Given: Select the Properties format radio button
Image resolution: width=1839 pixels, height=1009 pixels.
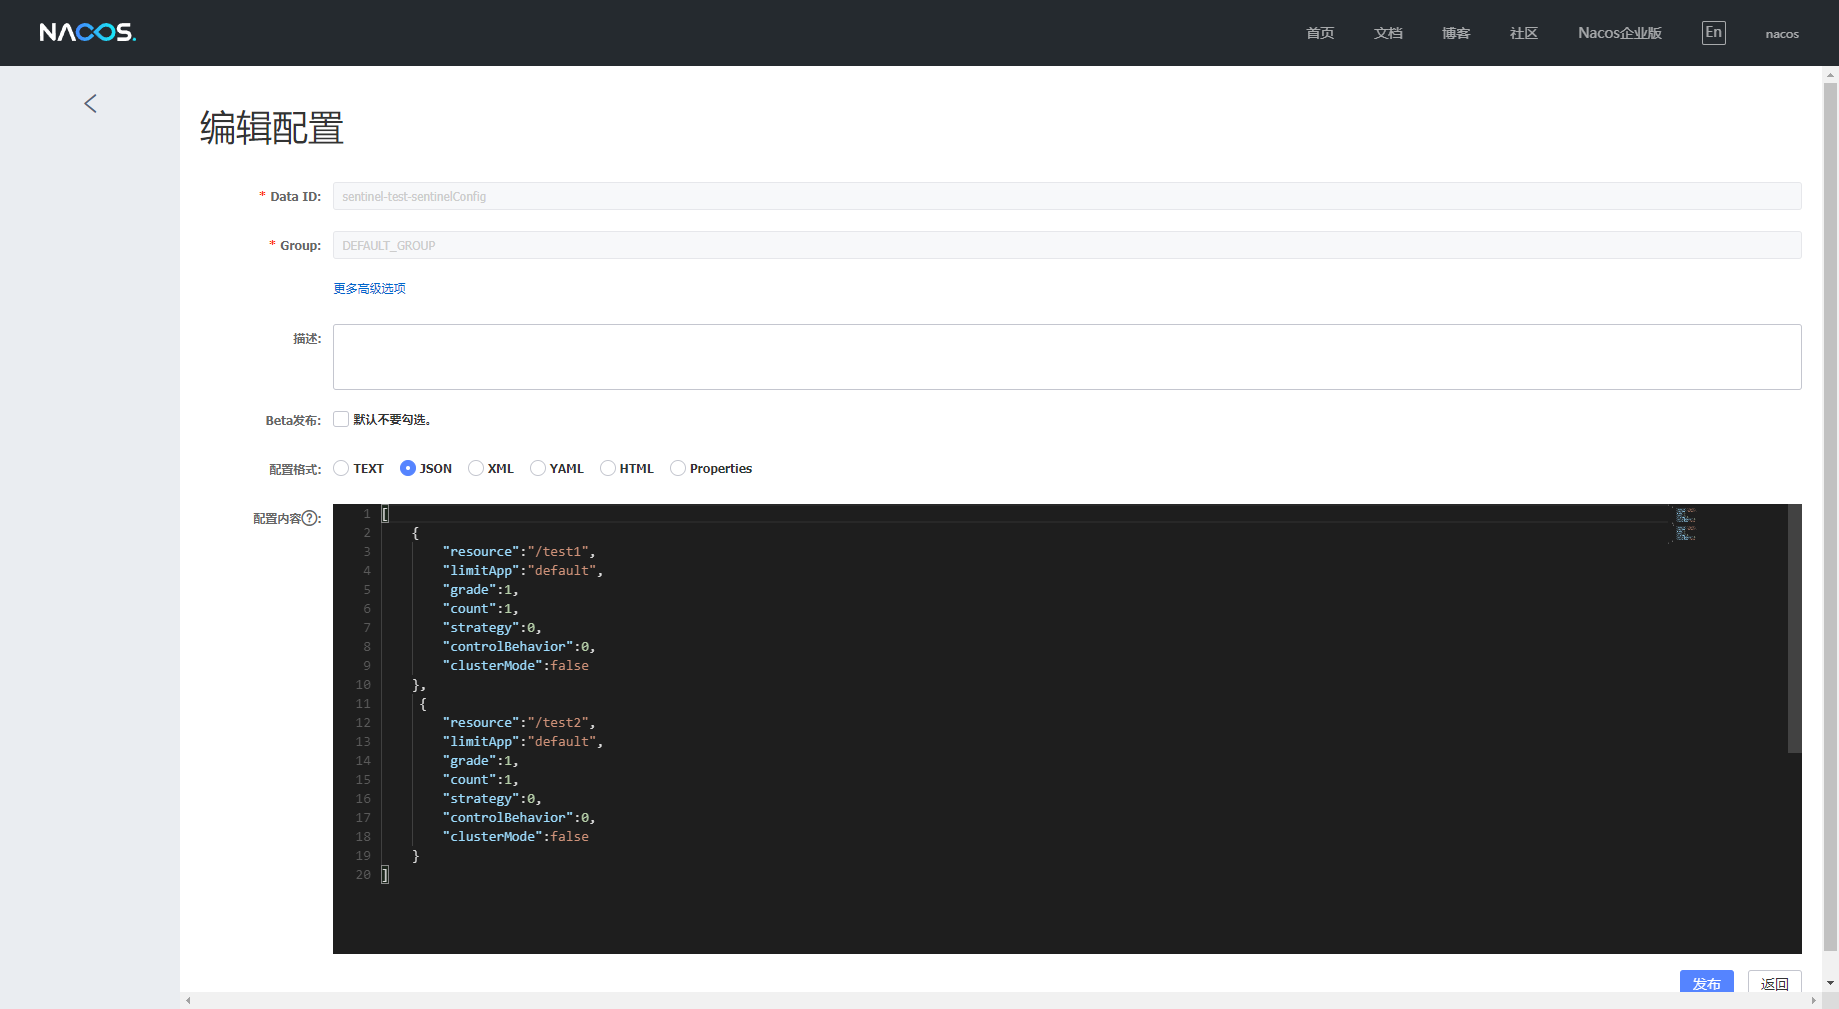Looking at the screenshot, I should (678, 468).
